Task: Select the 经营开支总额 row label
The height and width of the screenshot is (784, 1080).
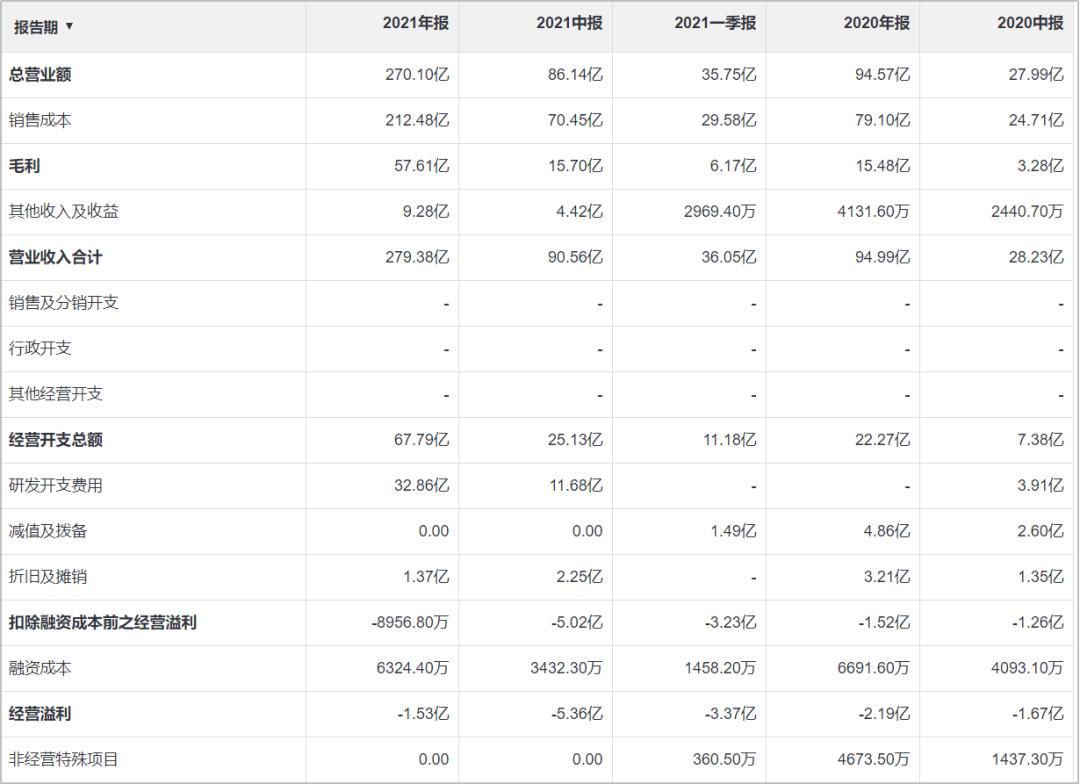Action: click(x=56, y=439)
